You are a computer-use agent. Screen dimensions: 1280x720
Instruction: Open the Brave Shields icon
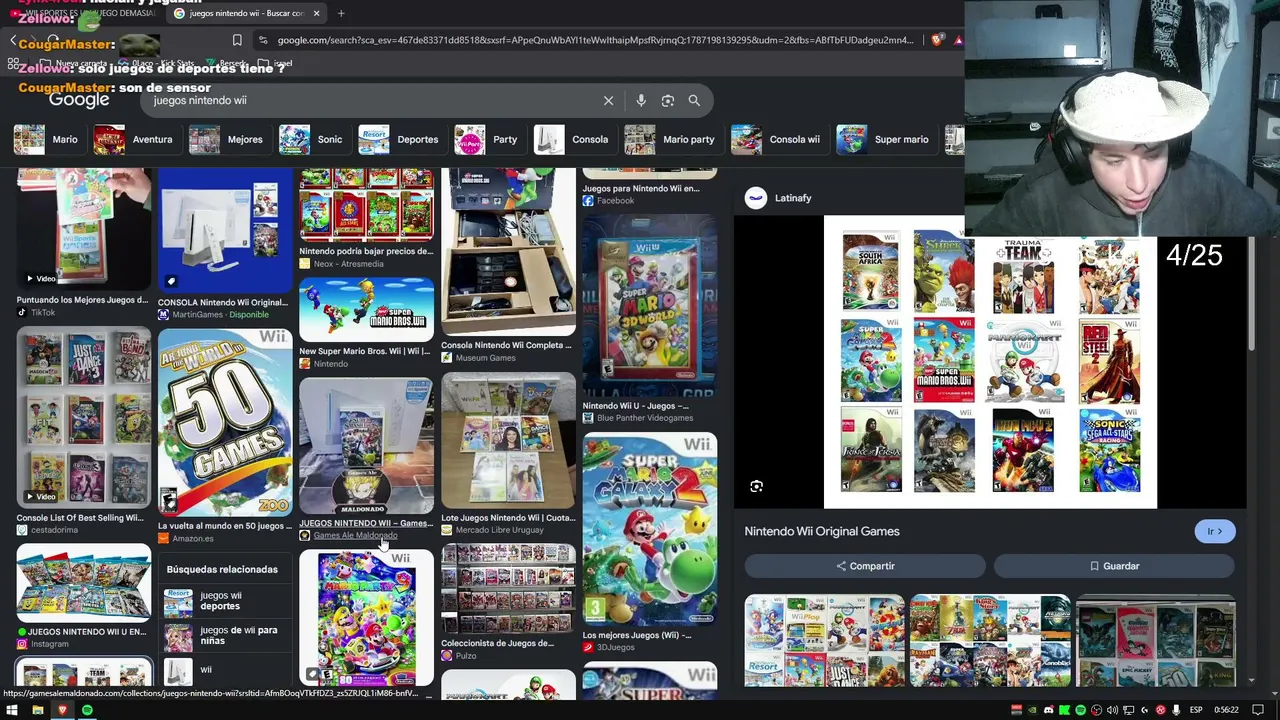[937, 40]
